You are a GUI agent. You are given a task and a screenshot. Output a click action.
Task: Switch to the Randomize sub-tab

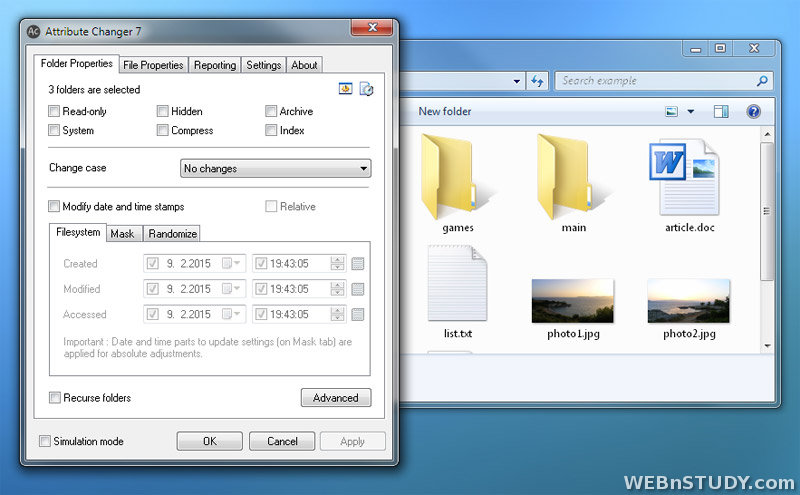pos(172,234)
